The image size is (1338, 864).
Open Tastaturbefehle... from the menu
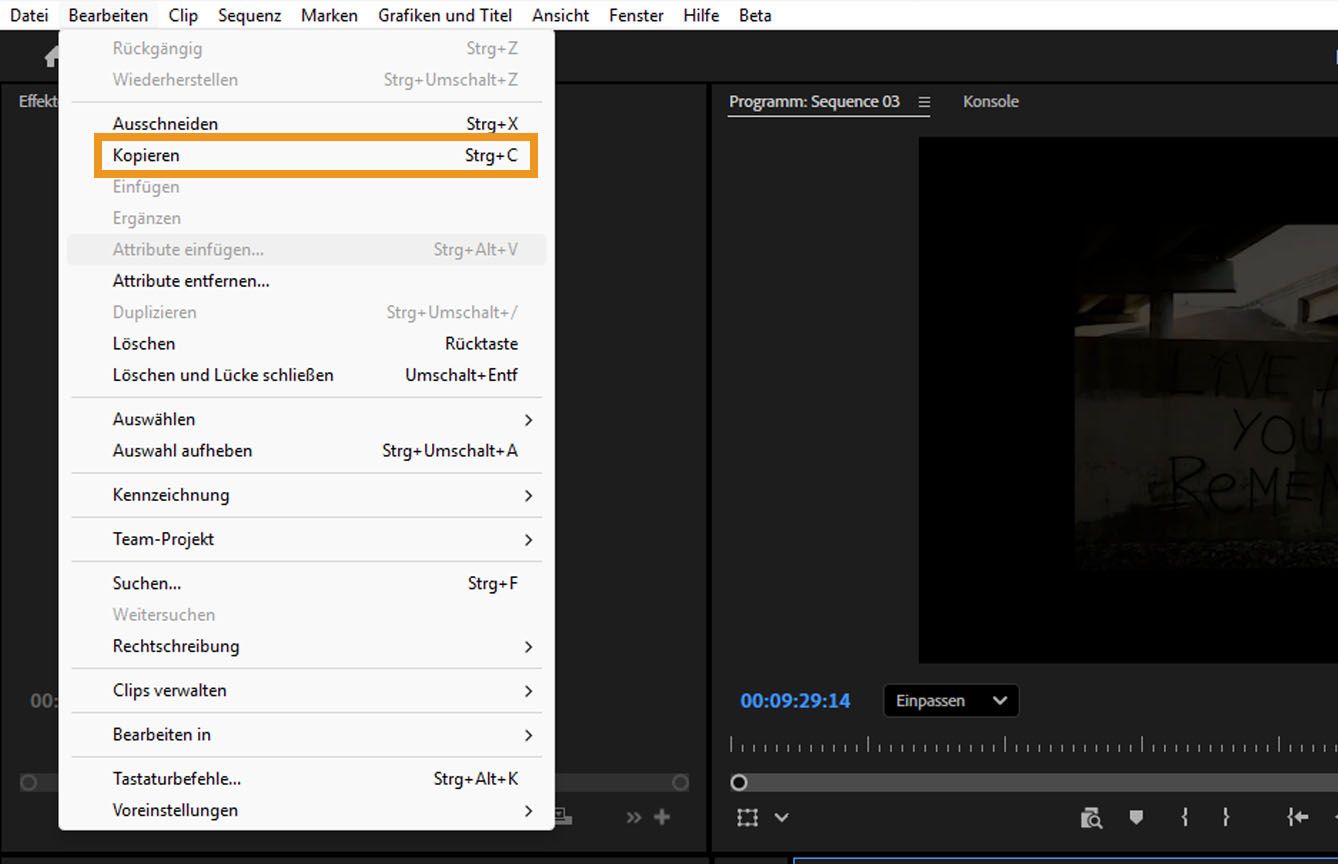[306, 778]
